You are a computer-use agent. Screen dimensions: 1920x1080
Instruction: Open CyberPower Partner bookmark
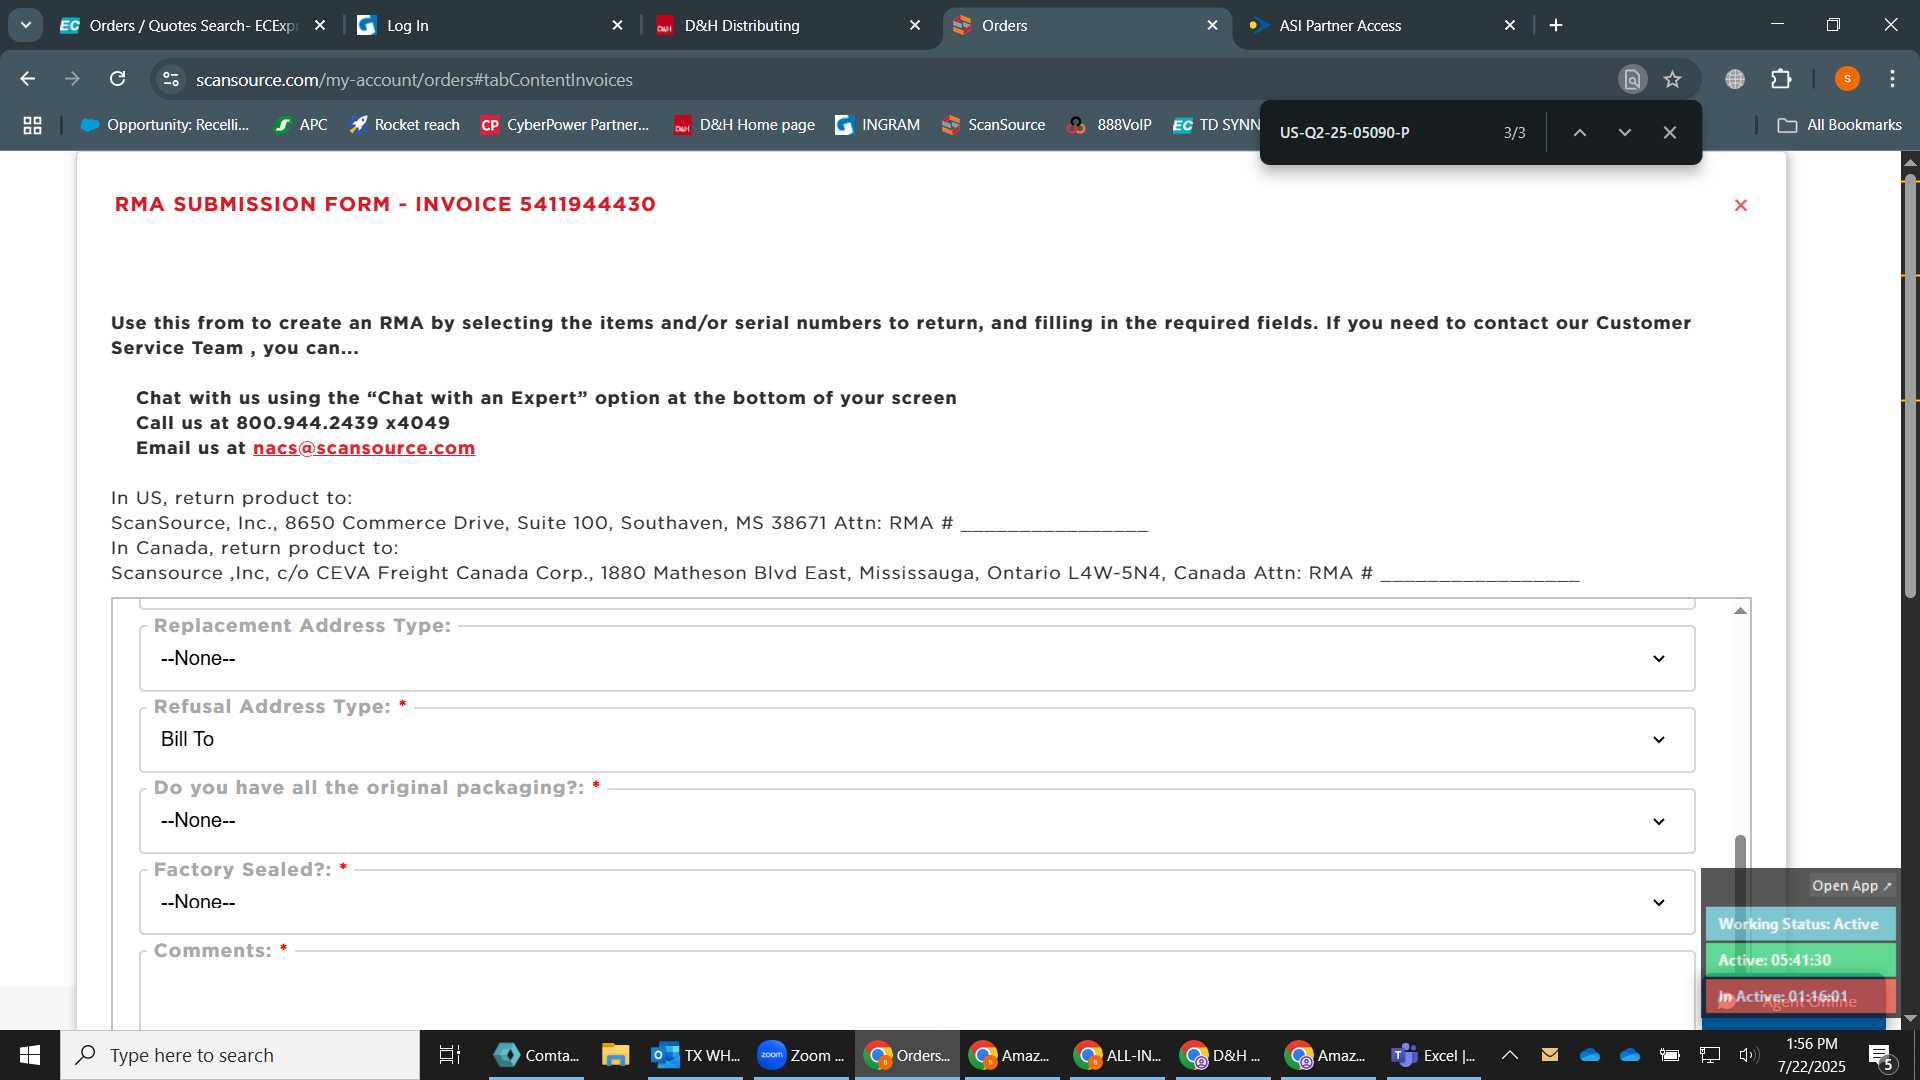565,125
